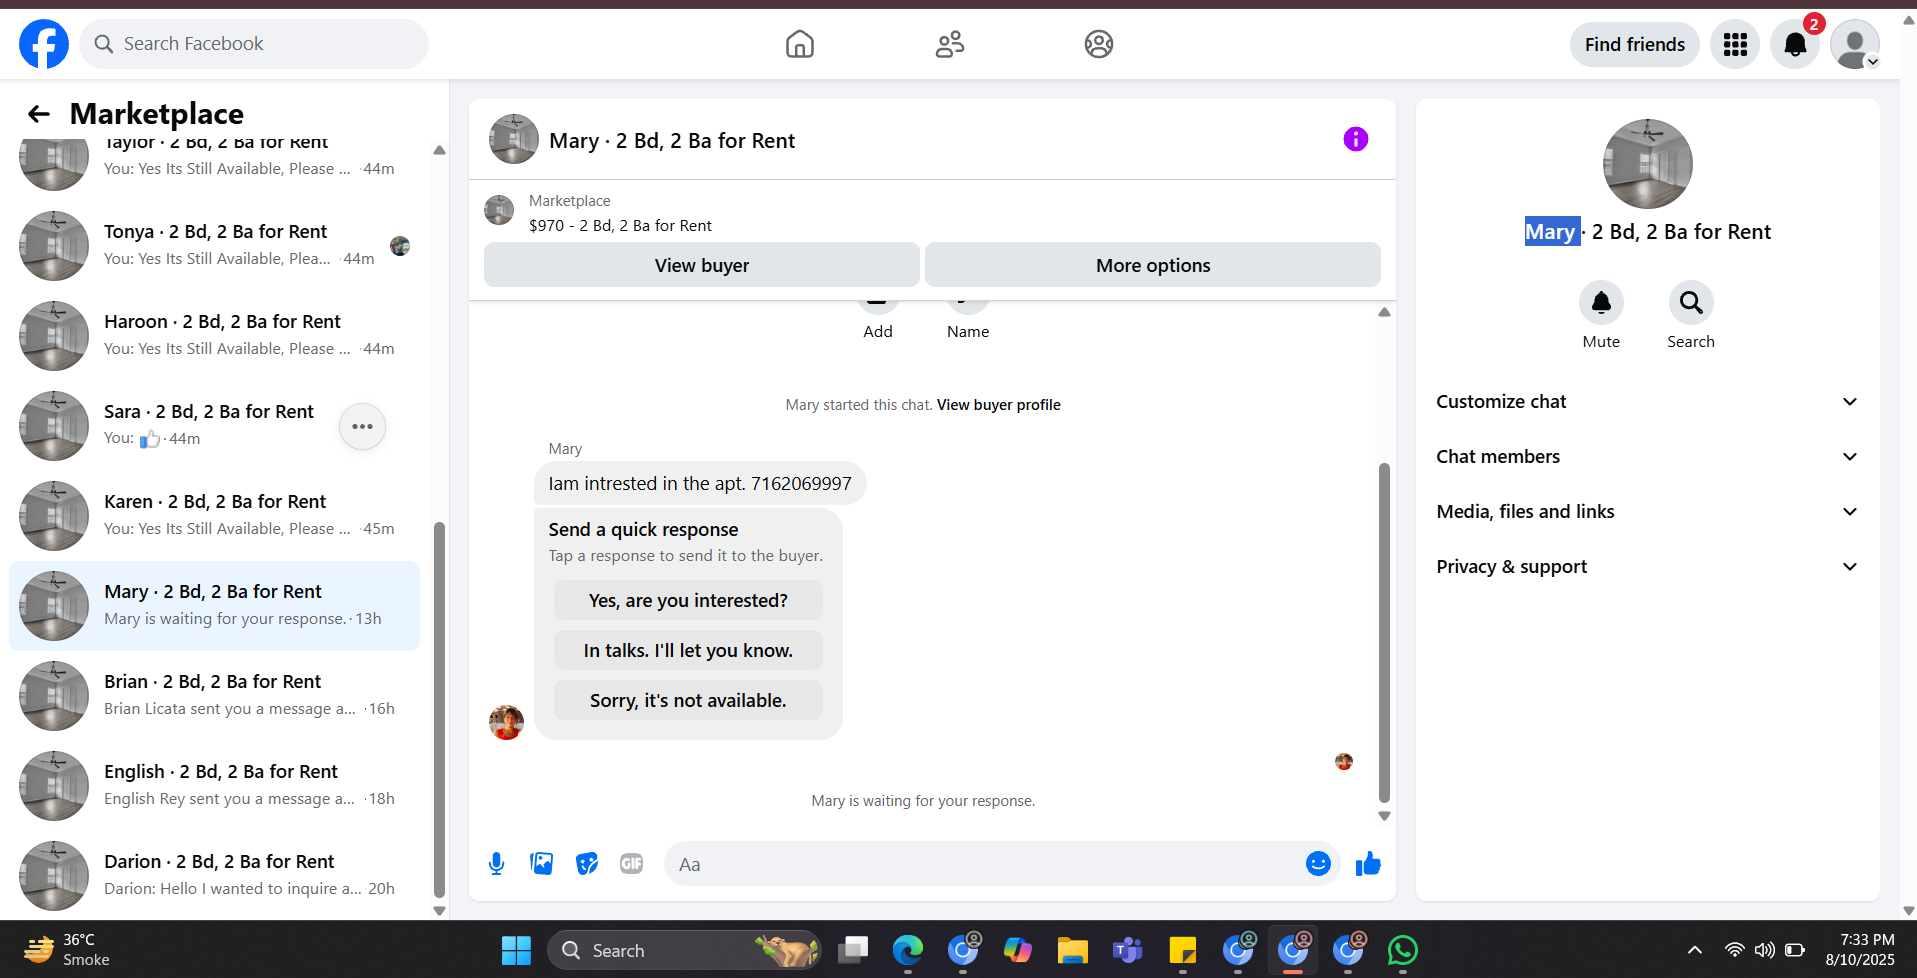
Task: Click the View buyer button
Action: point(701,265)
